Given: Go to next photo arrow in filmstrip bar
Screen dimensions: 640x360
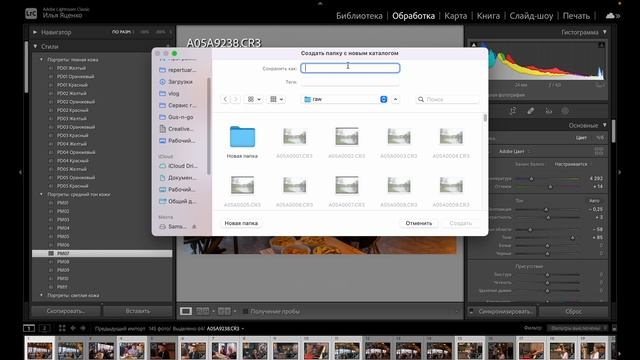Looking at the screenshot, I should tap(83, 328).
